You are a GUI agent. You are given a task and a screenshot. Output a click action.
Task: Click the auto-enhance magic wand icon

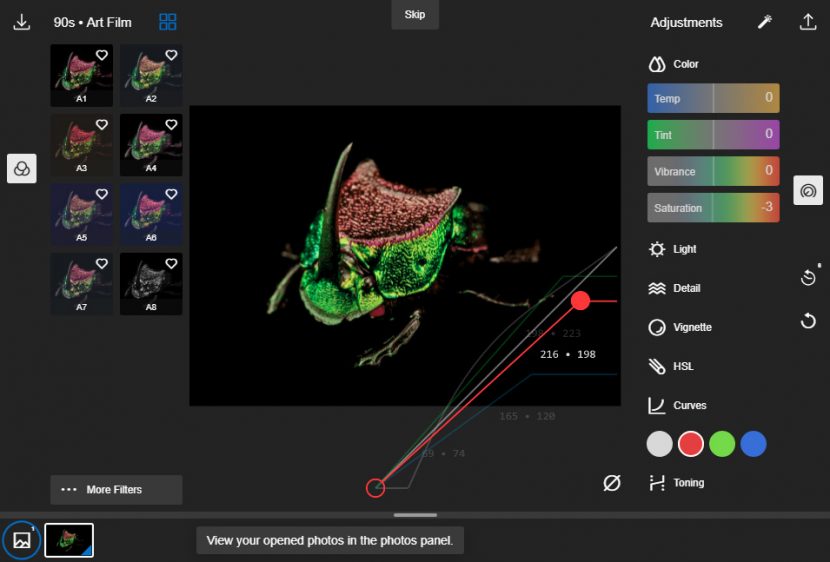765,22
